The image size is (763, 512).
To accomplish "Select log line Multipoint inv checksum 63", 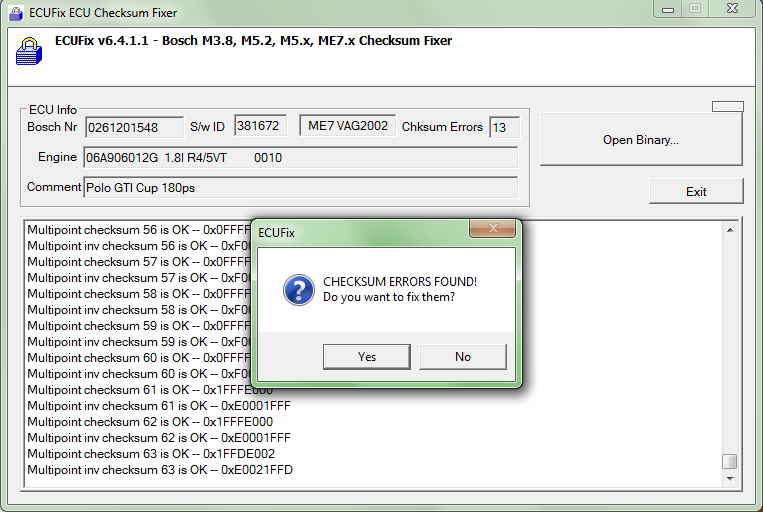I will [x=160, y=470].
